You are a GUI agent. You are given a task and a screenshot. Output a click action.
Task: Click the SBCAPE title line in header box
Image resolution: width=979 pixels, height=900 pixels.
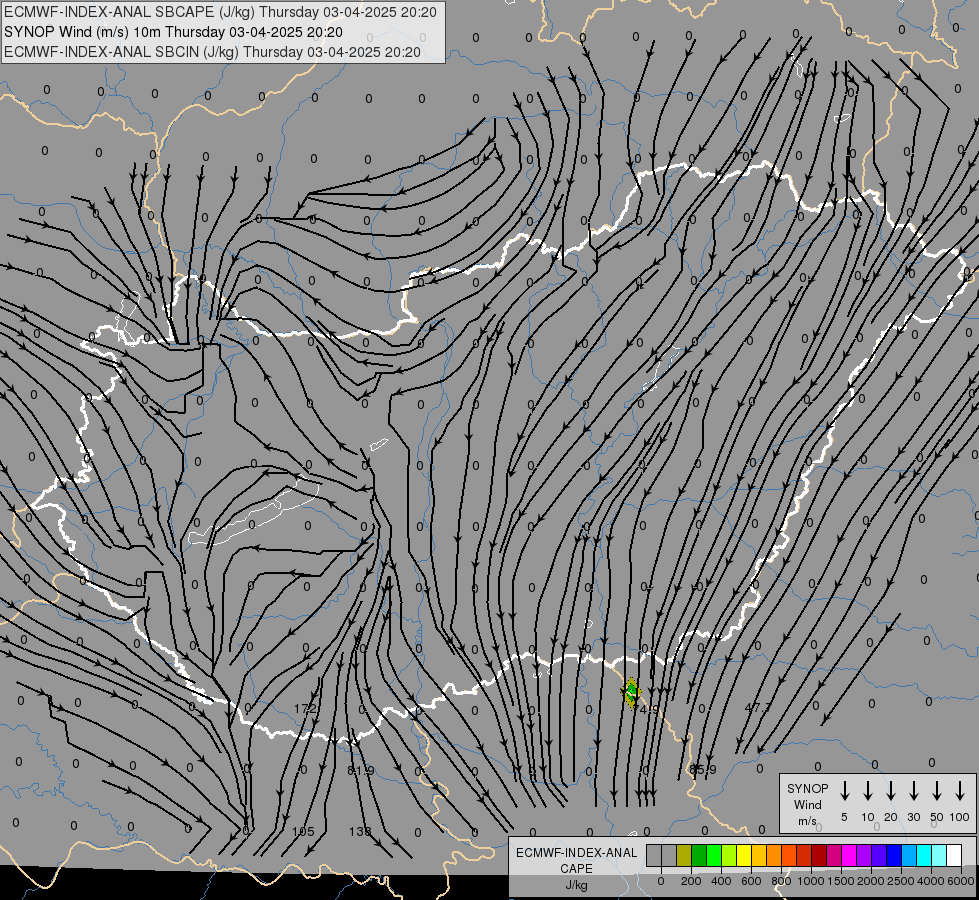(x=220, y=12)
